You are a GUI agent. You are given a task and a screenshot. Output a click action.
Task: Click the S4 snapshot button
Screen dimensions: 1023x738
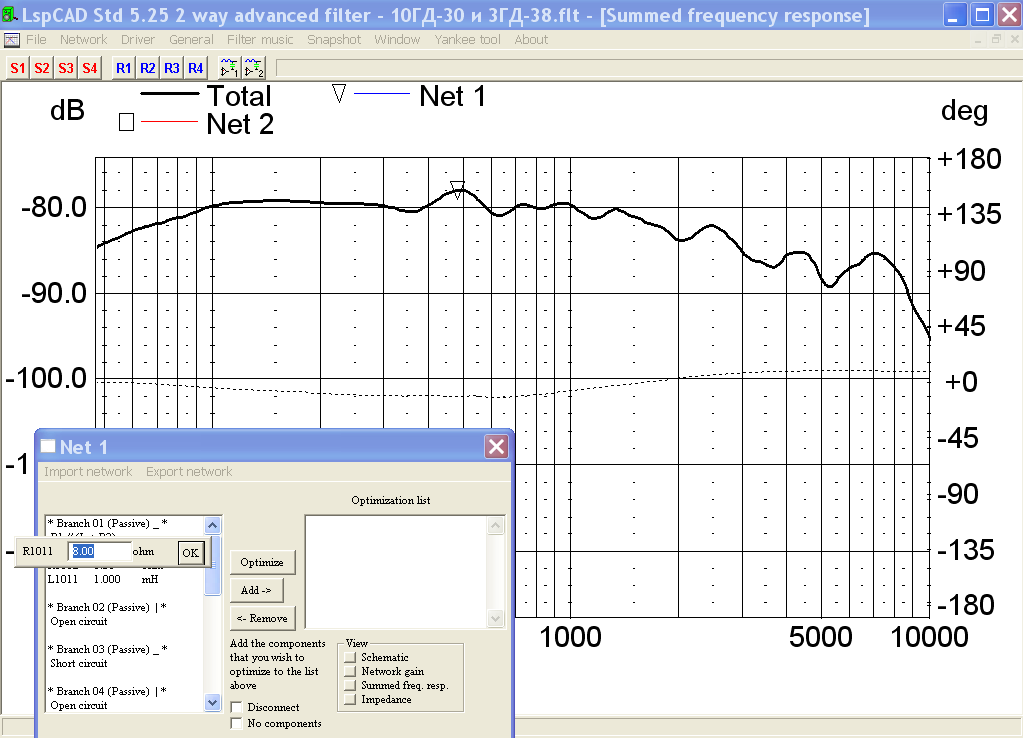tap(90, 68)
